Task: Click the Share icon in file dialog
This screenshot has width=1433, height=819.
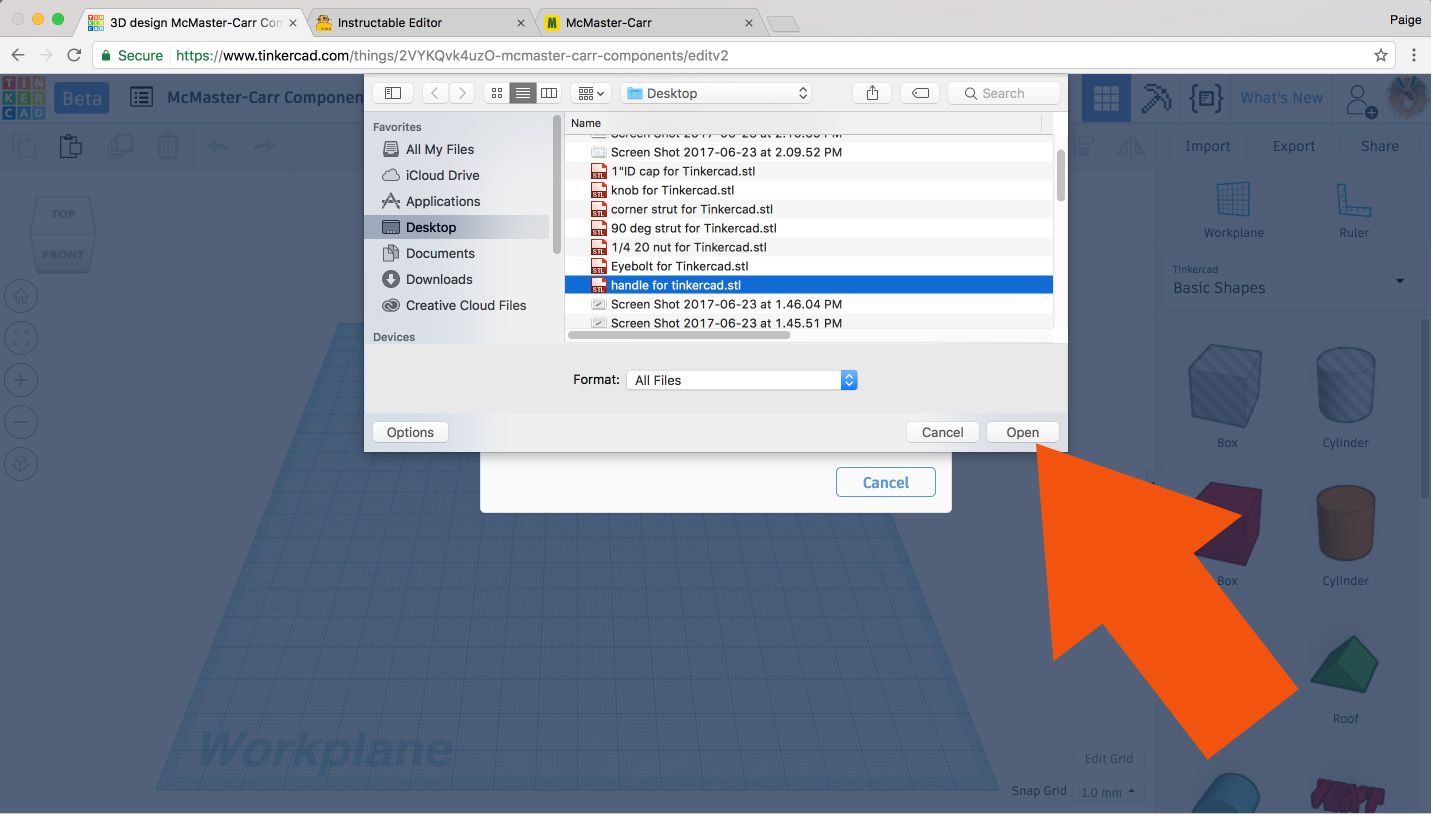Action: point(872,93)
